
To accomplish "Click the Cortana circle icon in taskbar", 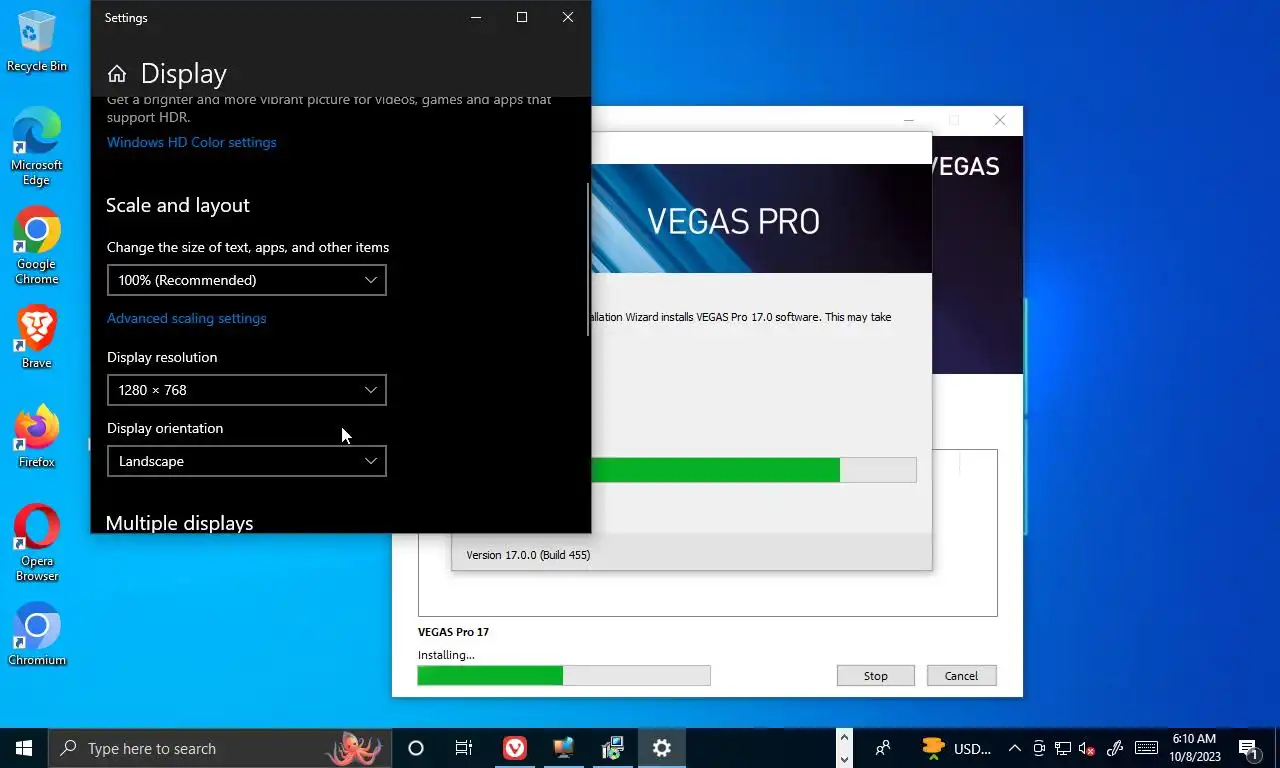I will [416, 748].
